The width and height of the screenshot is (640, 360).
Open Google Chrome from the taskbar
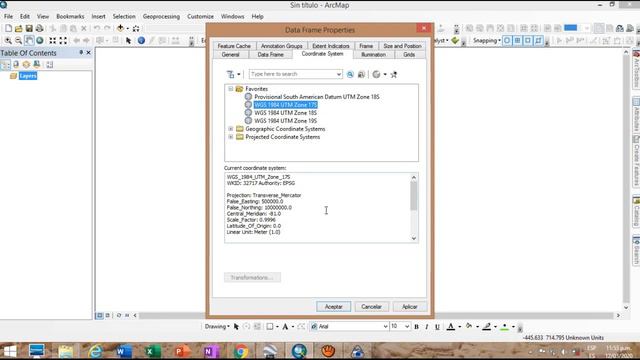click(241, 351)
